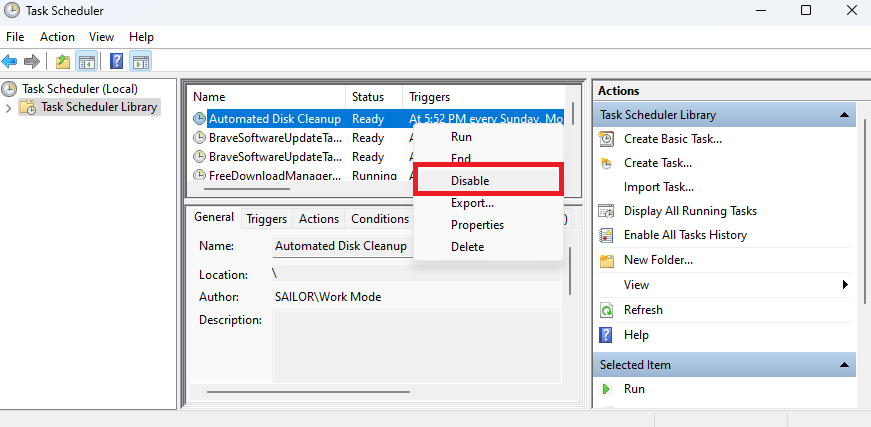Click the Automated Disk Cleanup task clock icon
The width and height of the screenshot is (871, 427).
tap(199, 119)
